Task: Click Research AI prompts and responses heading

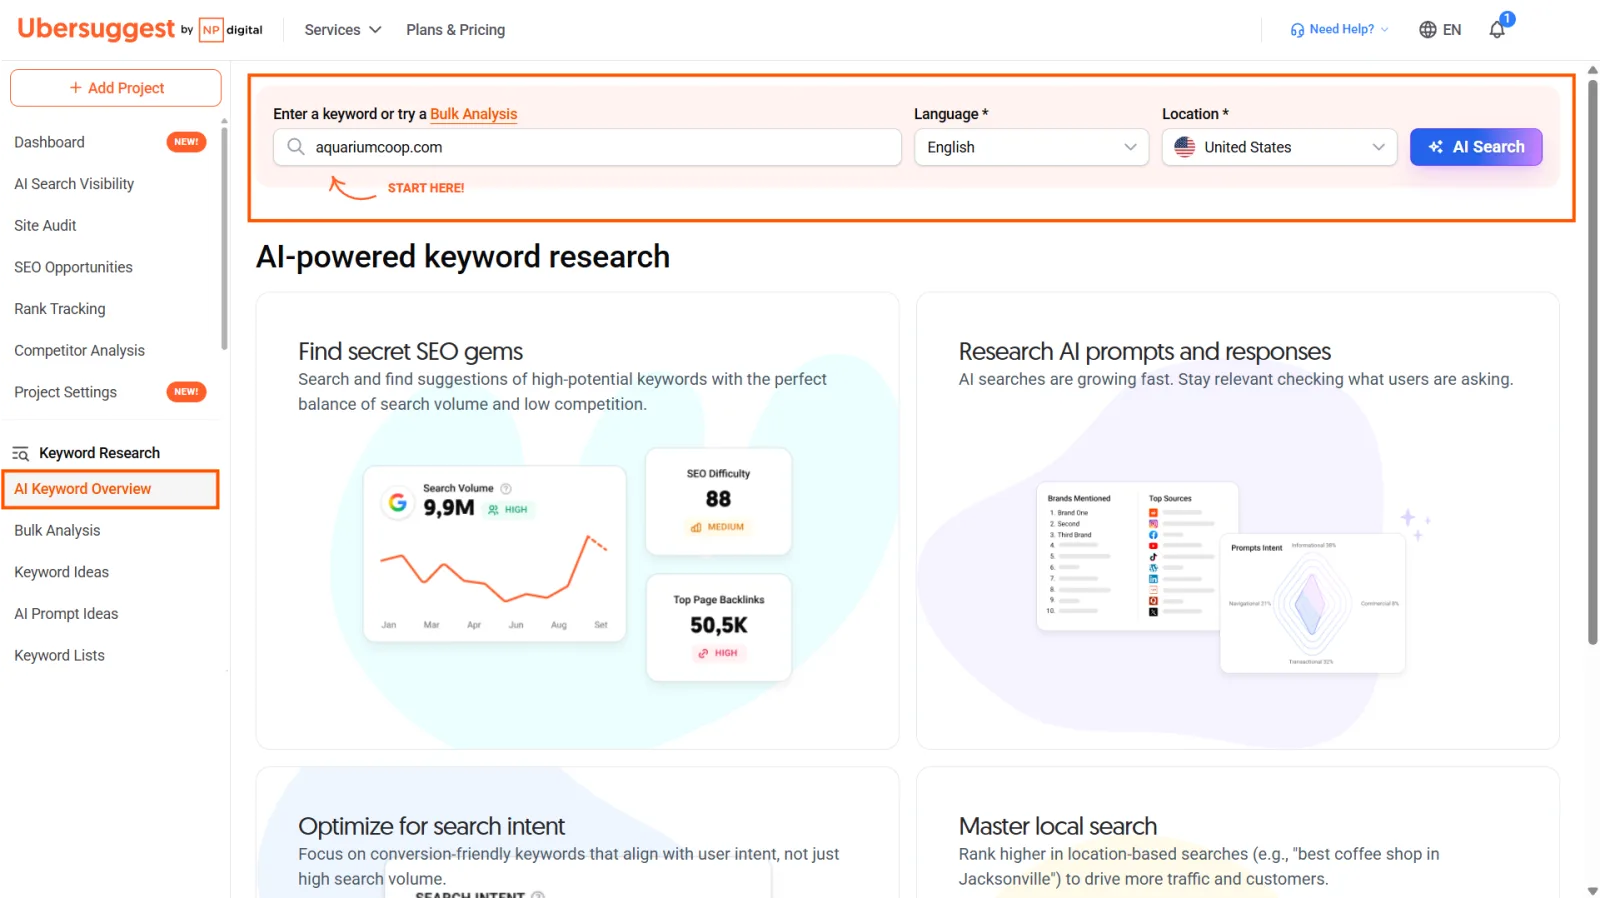Action: point(1144,352)
